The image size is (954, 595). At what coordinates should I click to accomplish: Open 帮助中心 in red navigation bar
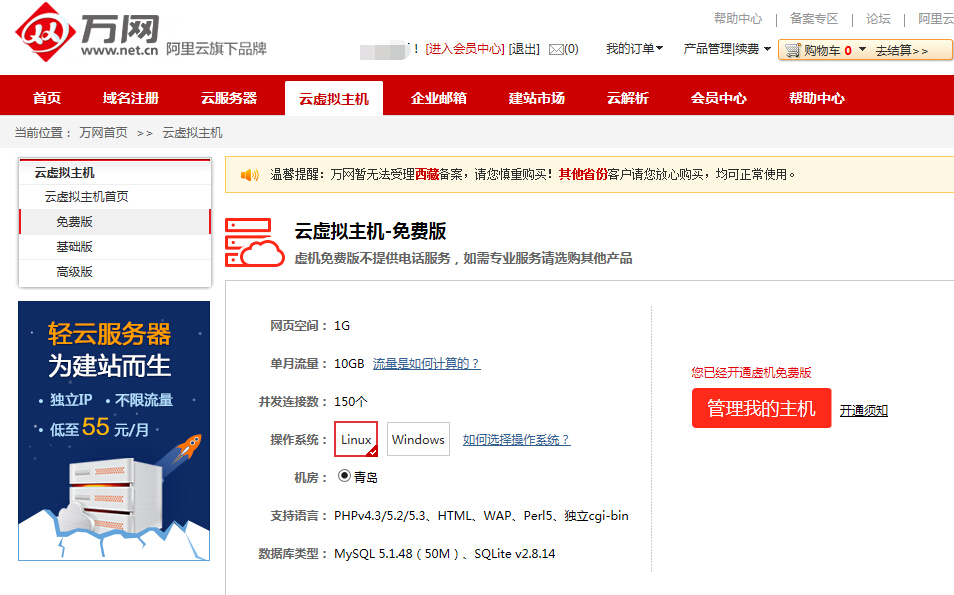(x=816, y=98)
